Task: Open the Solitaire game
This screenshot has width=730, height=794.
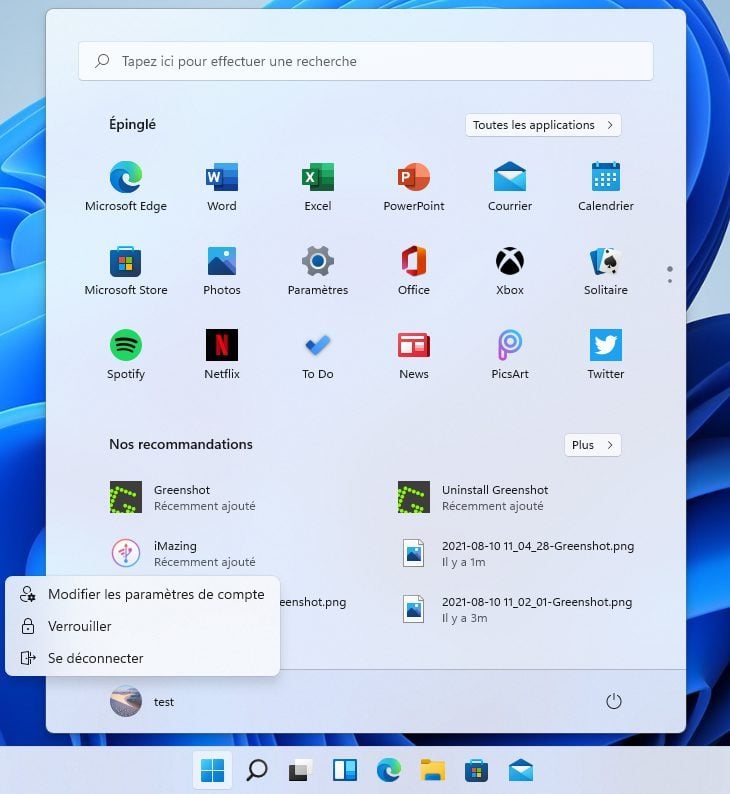Action: pos(605,270)
